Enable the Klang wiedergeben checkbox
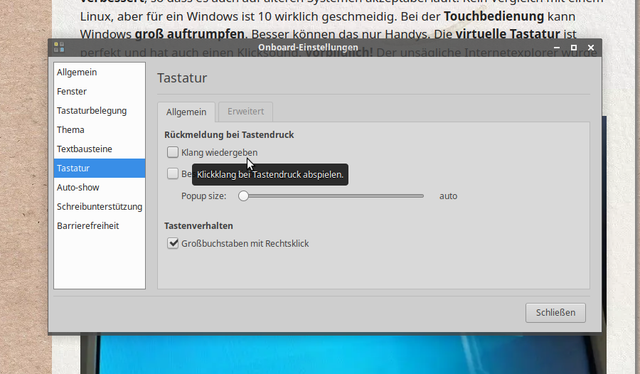 point(173,152)
